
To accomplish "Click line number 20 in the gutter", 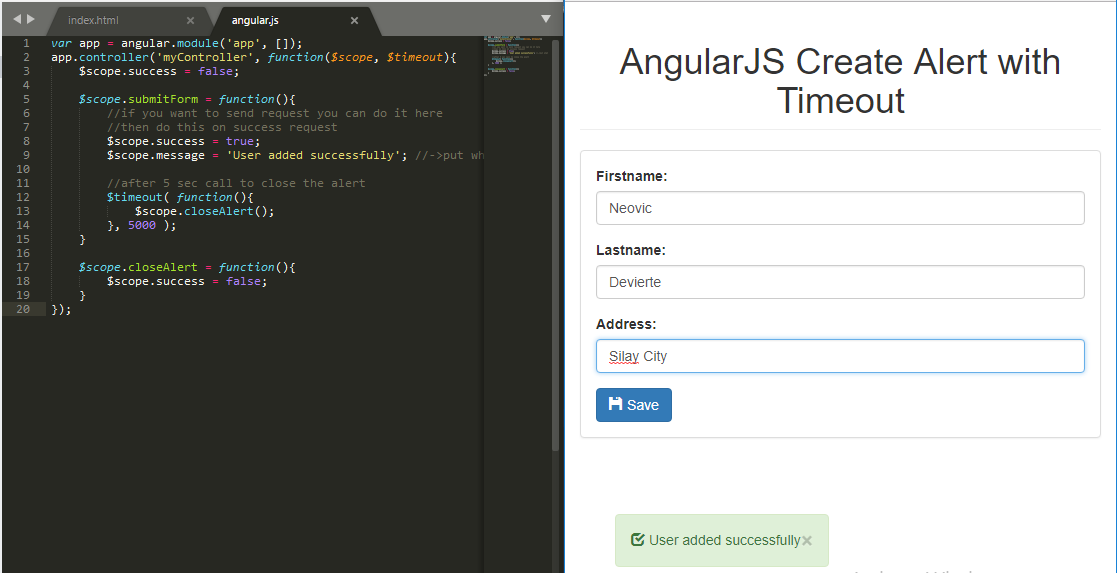I will 23,309.
